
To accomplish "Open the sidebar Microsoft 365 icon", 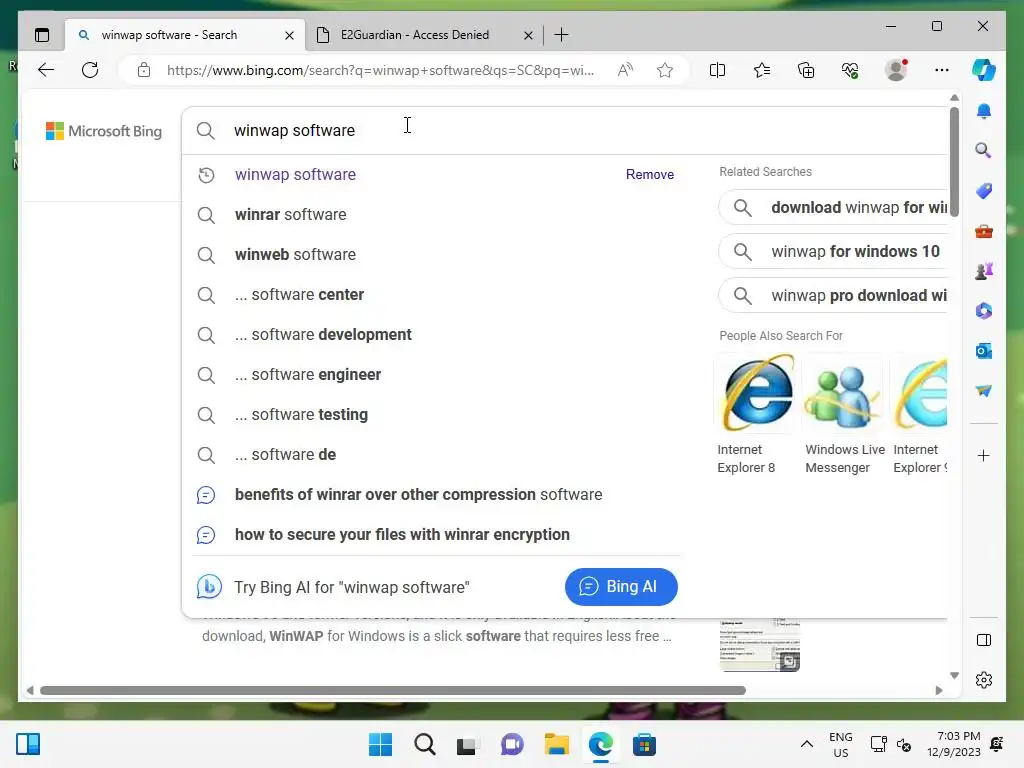I will (x=984, y=311).
